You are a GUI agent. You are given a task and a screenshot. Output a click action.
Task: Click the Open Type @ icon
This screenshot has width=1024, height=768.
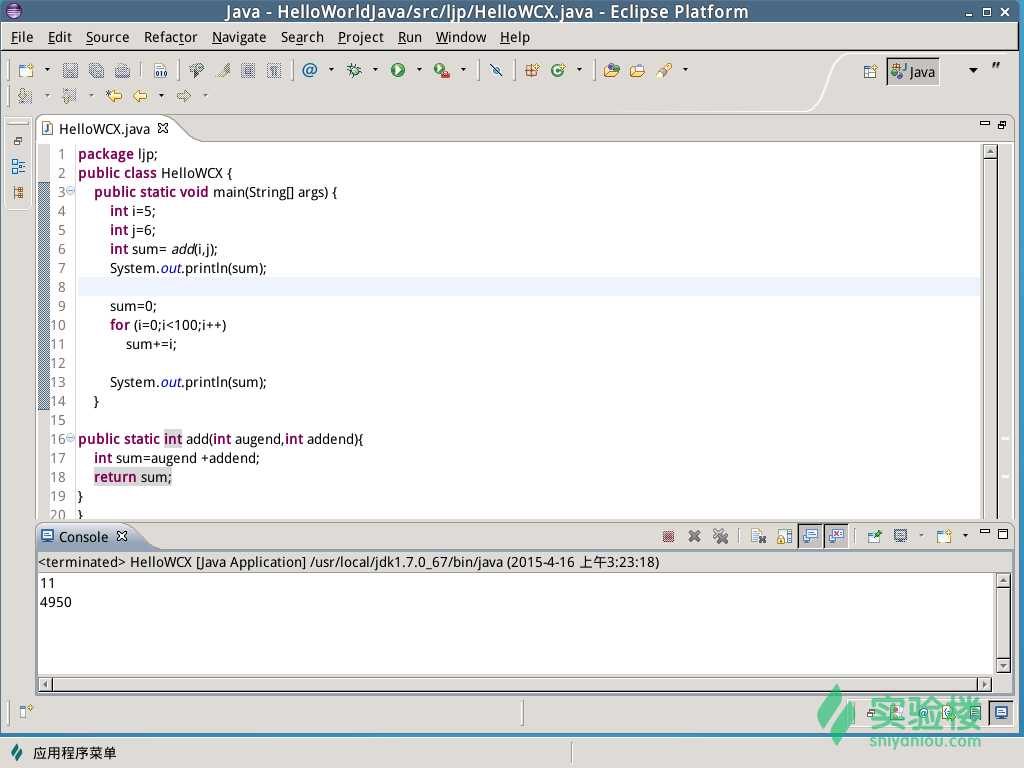pos(310,70)
